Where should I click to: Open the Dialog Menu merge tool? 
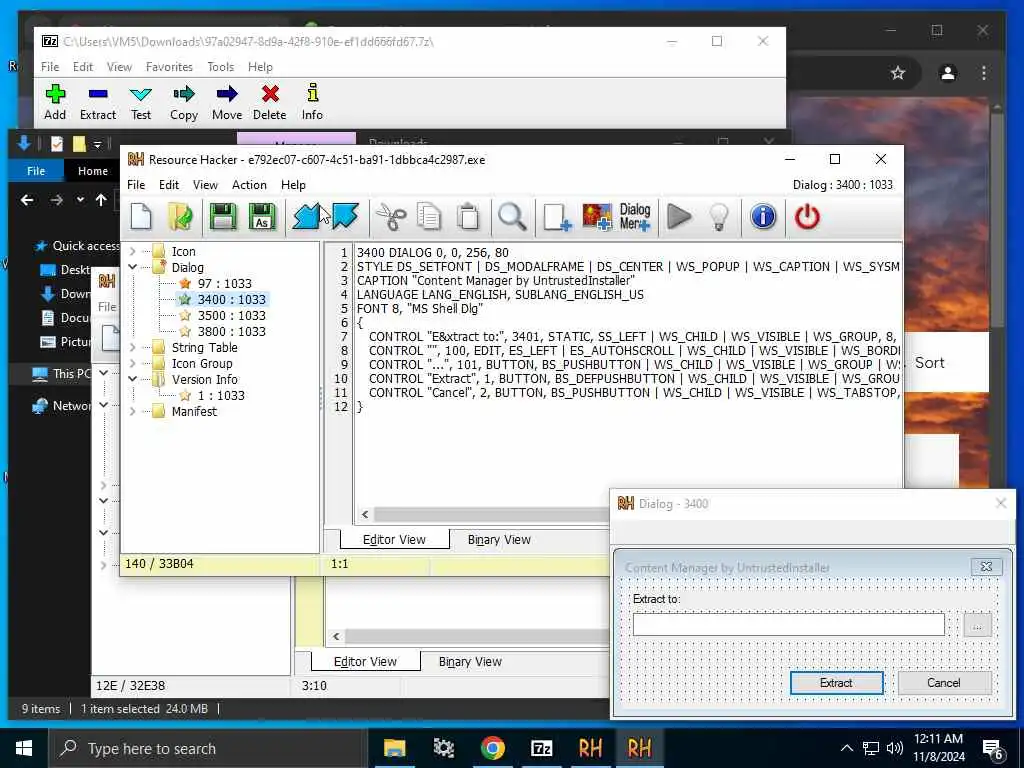tap(635, 217)
